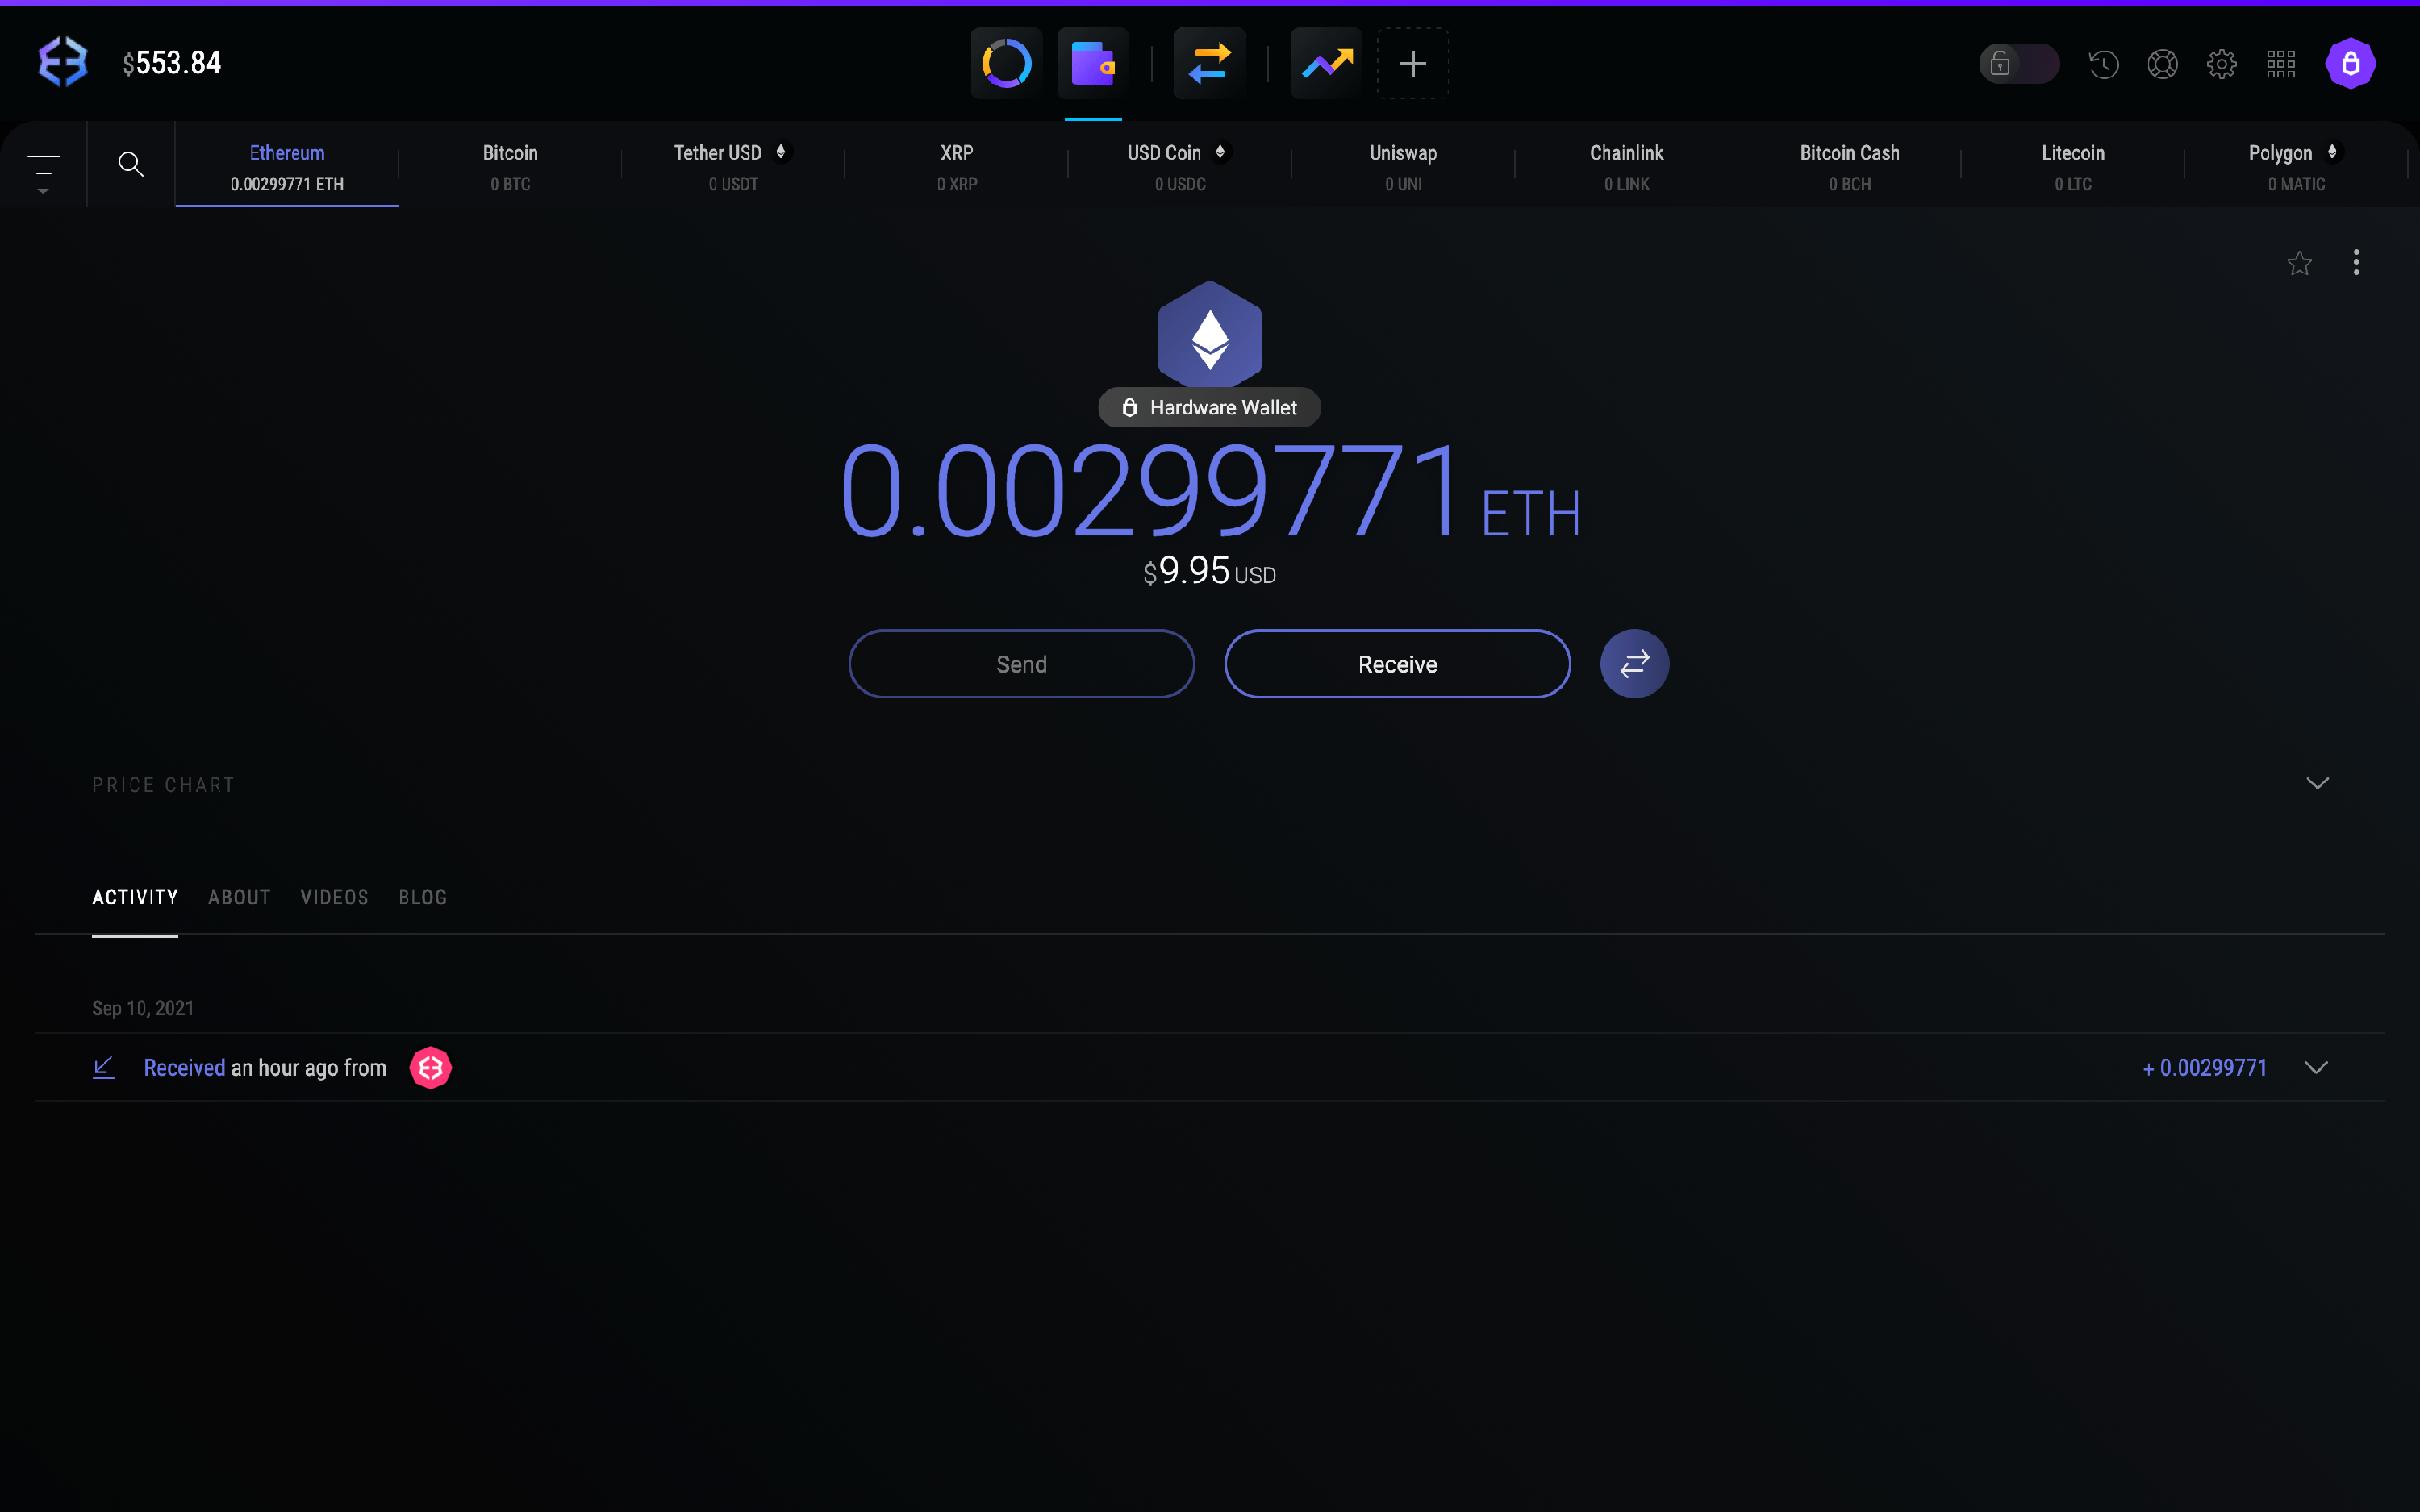Open the trending chart app icon
The image size is (2420, 1512).
tap(1326, 63)
